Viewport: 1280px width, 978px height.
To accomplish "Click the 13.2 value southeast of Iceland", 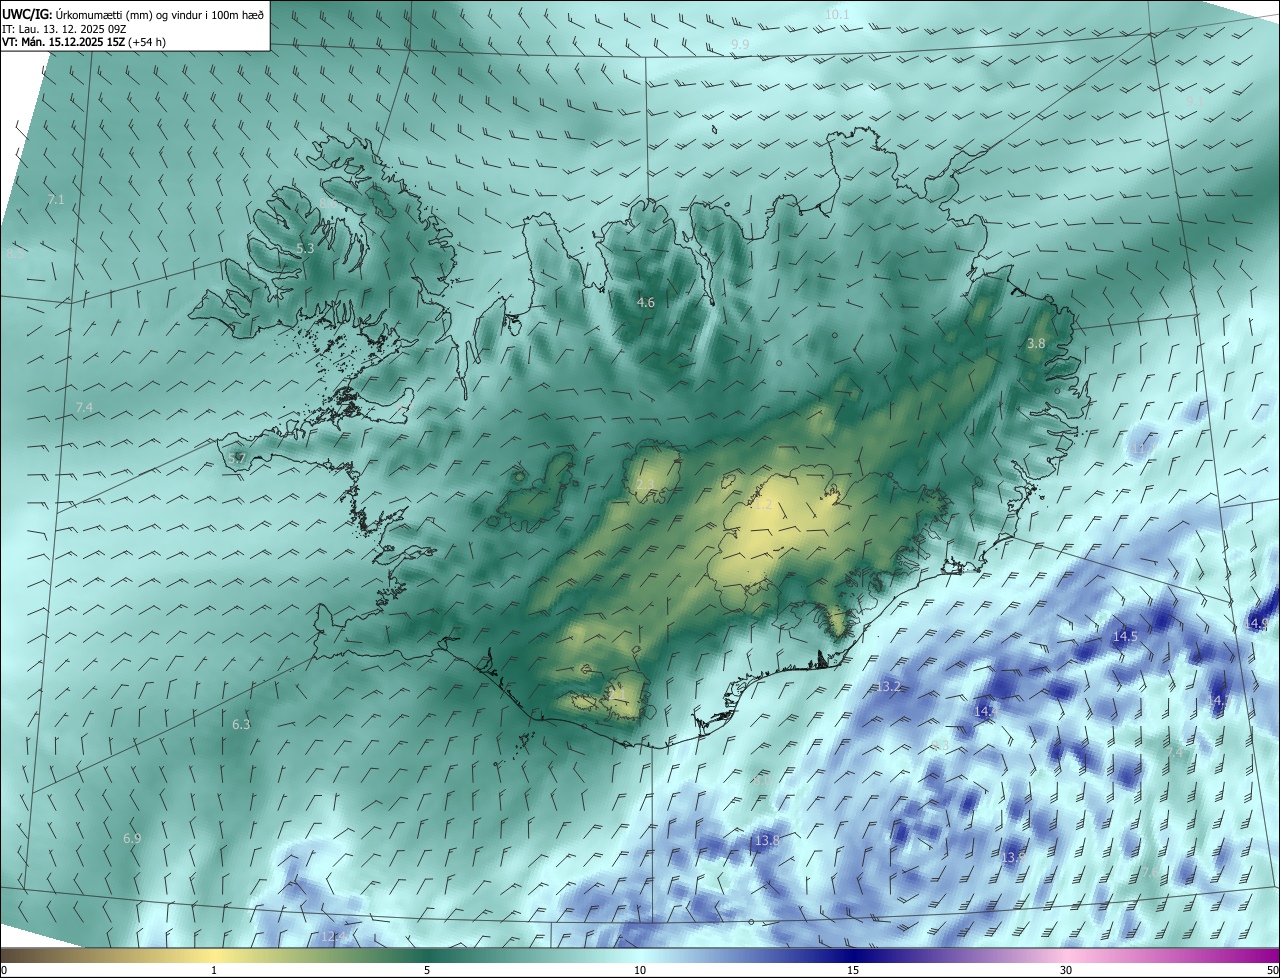I will pyautogui.click(x=888, y=686).
